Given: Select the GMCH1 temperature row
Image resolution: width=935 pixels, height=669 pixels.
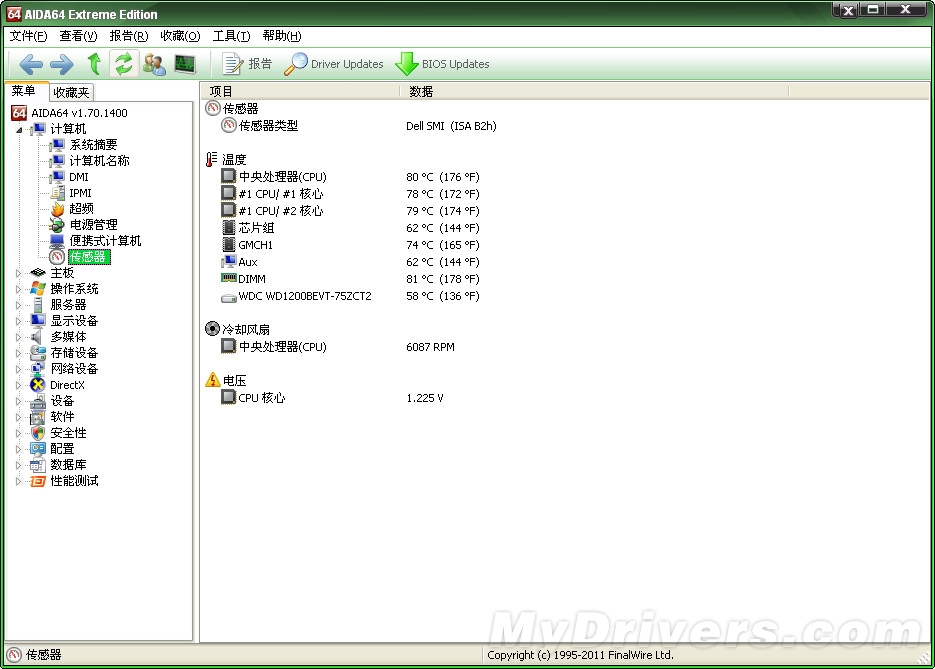Looking at the screenshot, I should 350,244.
